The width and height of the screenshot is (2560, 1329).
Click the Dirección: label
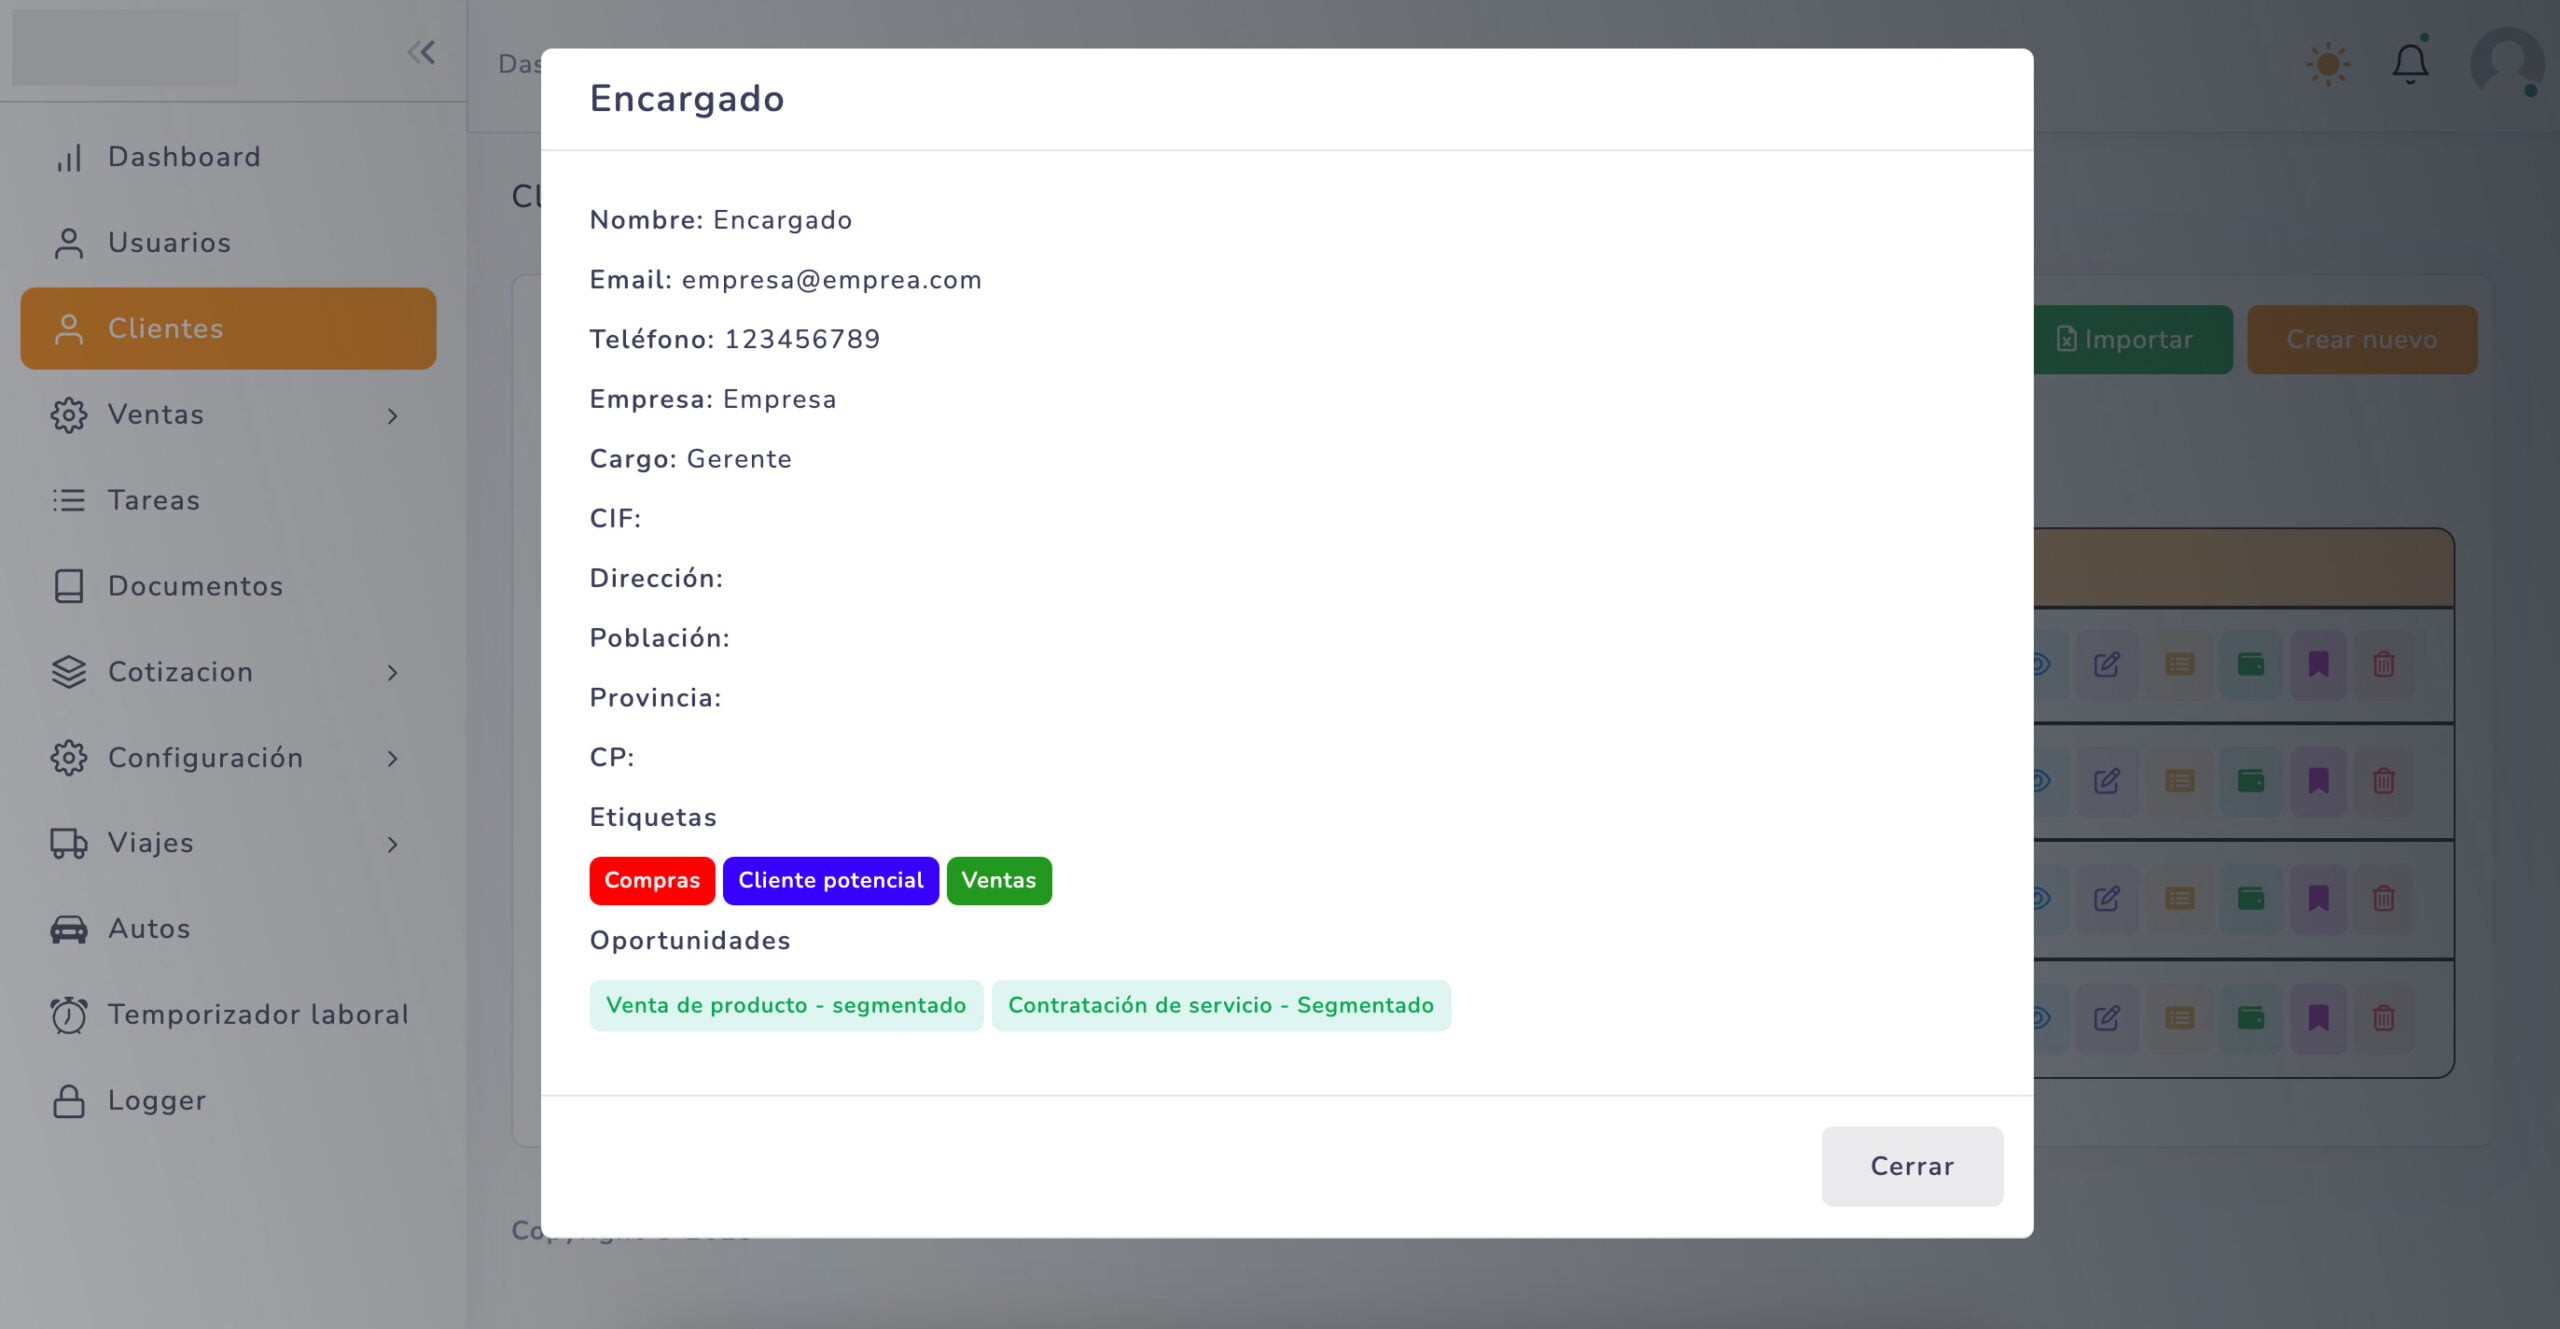pos(656,578)
